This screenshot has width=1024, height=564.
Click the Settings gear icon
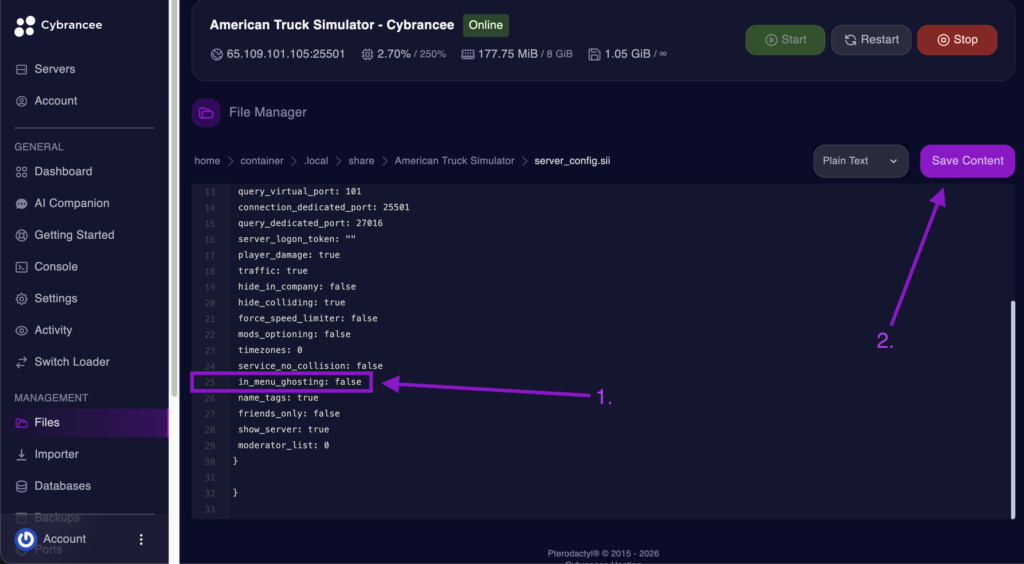pos(22,298)
